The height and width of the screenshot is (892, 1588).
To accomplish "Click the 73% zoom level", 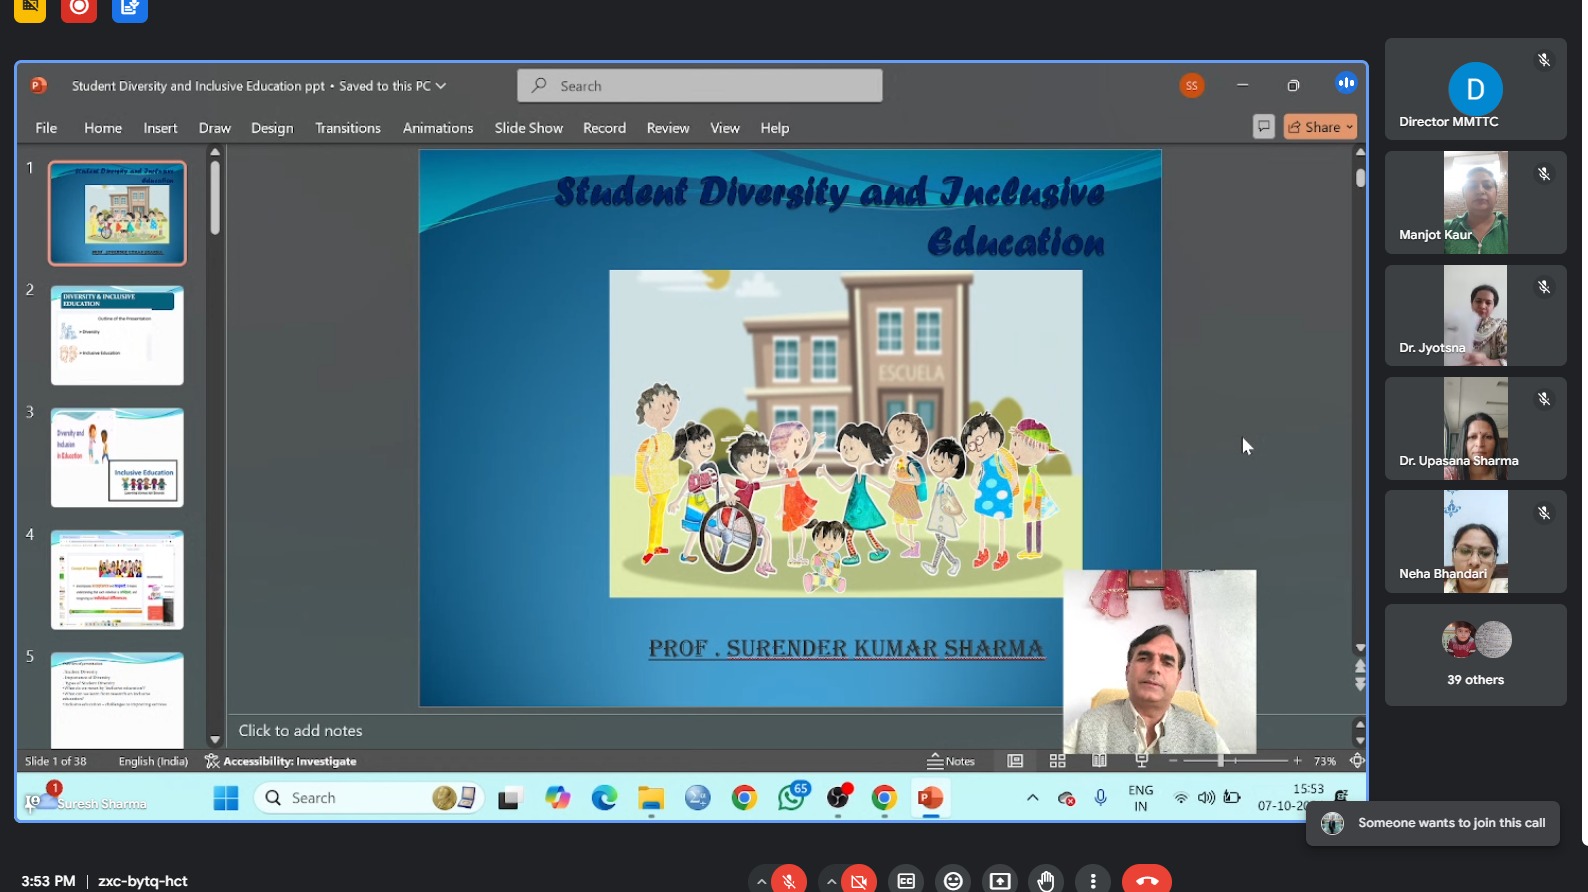I will pyautogui.click(x=1325, y=761).
